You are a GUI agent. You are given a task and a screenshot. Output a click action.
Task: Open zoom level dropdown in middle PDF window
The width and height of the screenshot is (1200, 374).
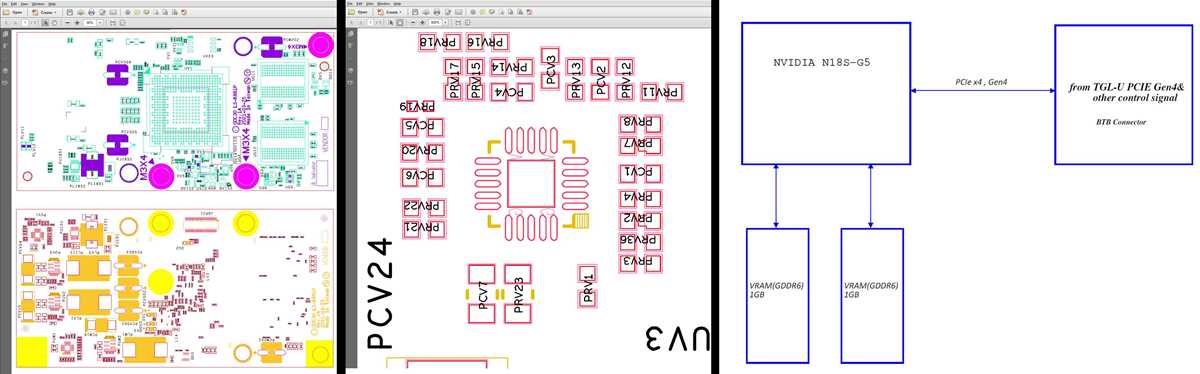(x=445, y=22)
